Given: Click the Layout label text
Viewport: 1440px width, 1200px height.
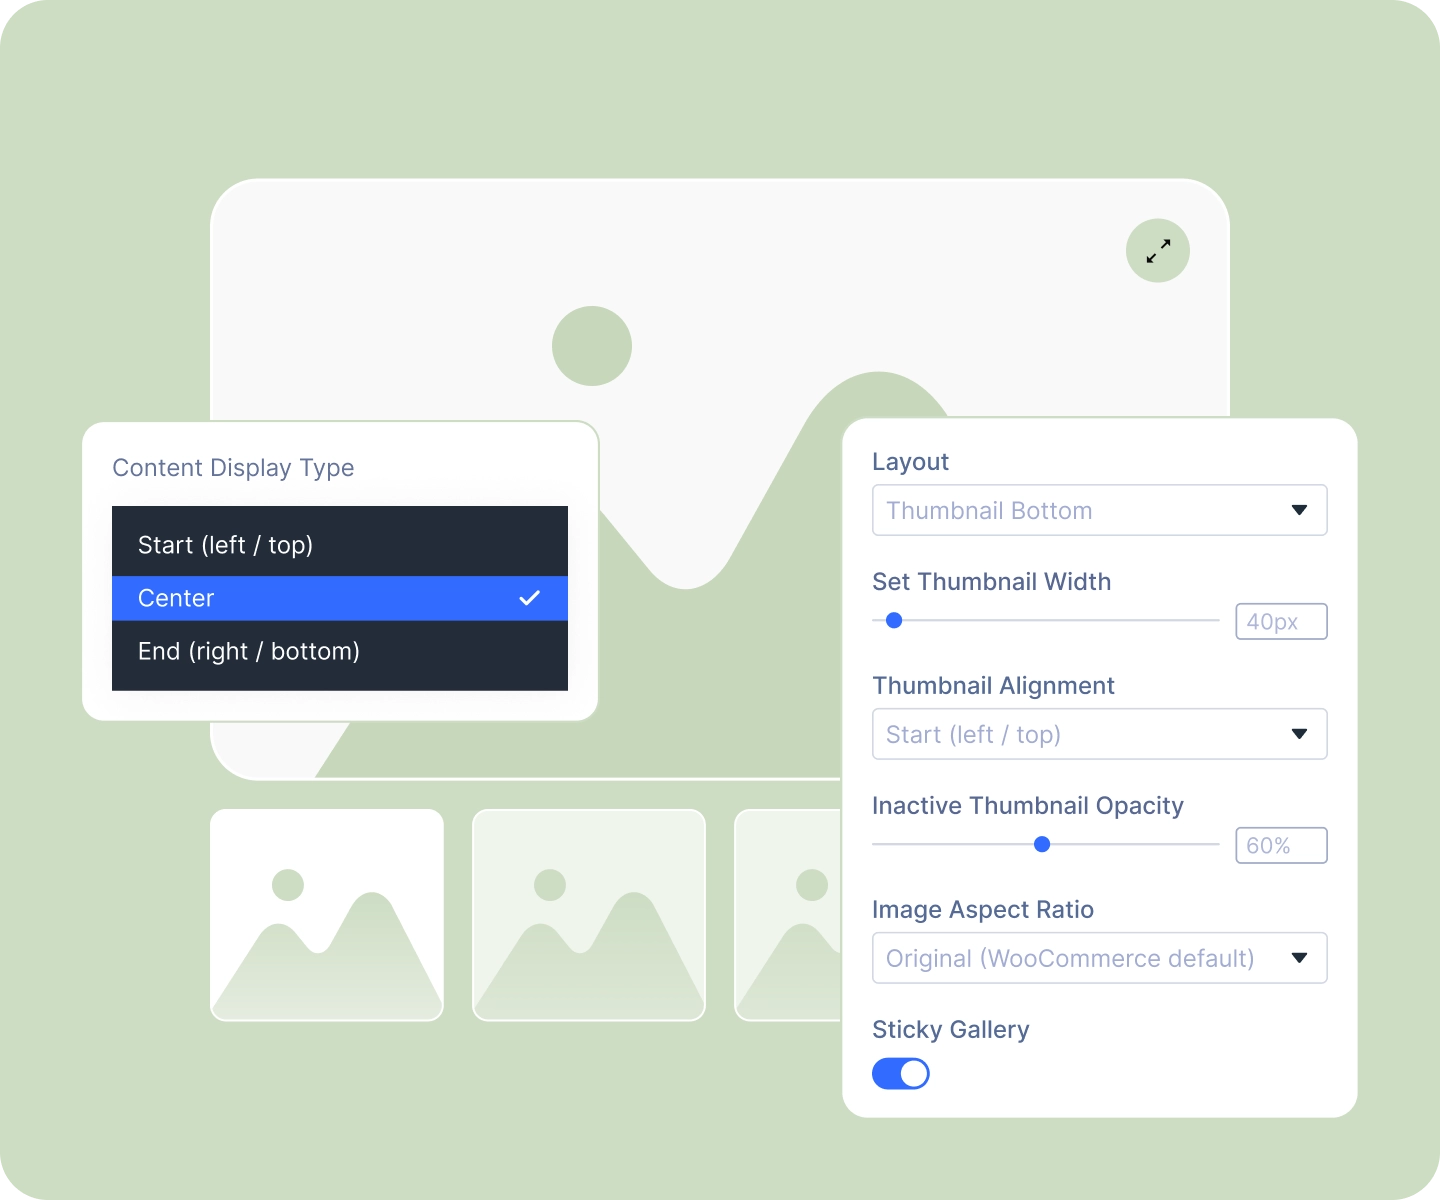Looking at the screenshot, I should [x=910, y=462].
